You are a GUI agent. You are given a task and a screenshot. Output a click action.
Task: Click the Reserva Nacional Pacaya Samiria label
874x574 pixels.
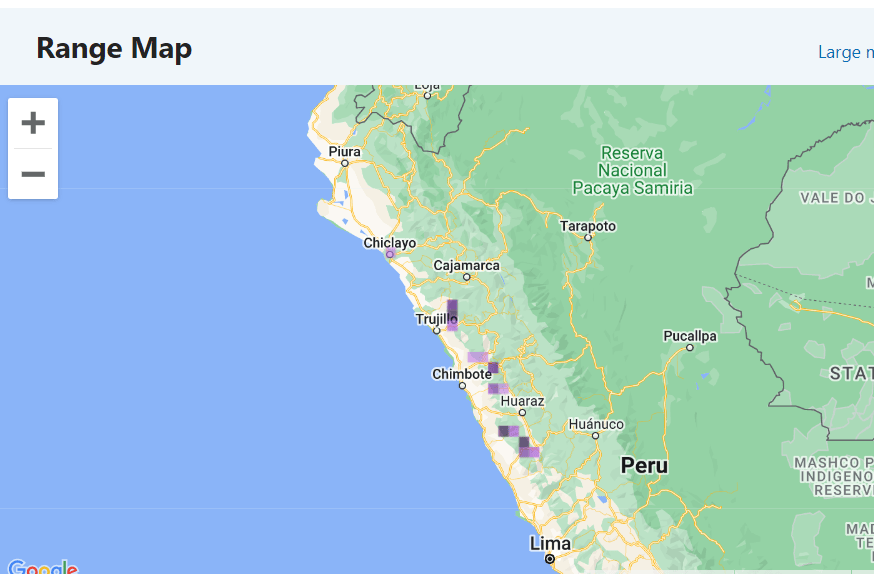[632, 171]
